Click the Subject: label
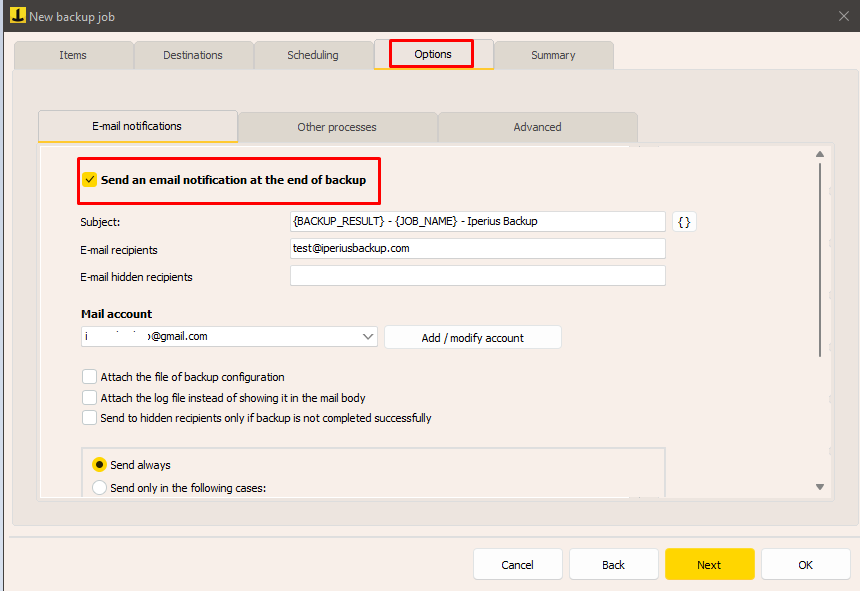Screen dimensions: 860x591 100,222
